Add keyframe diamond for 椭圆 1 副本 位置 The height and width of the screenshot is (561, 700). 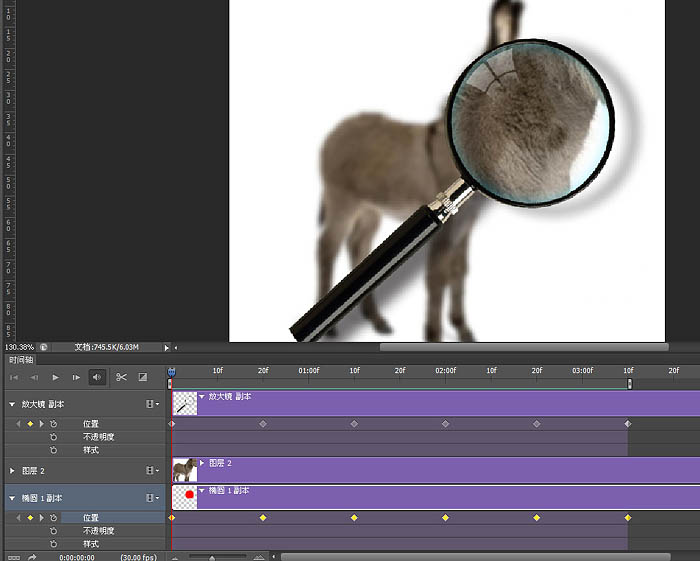pos(30,518)
